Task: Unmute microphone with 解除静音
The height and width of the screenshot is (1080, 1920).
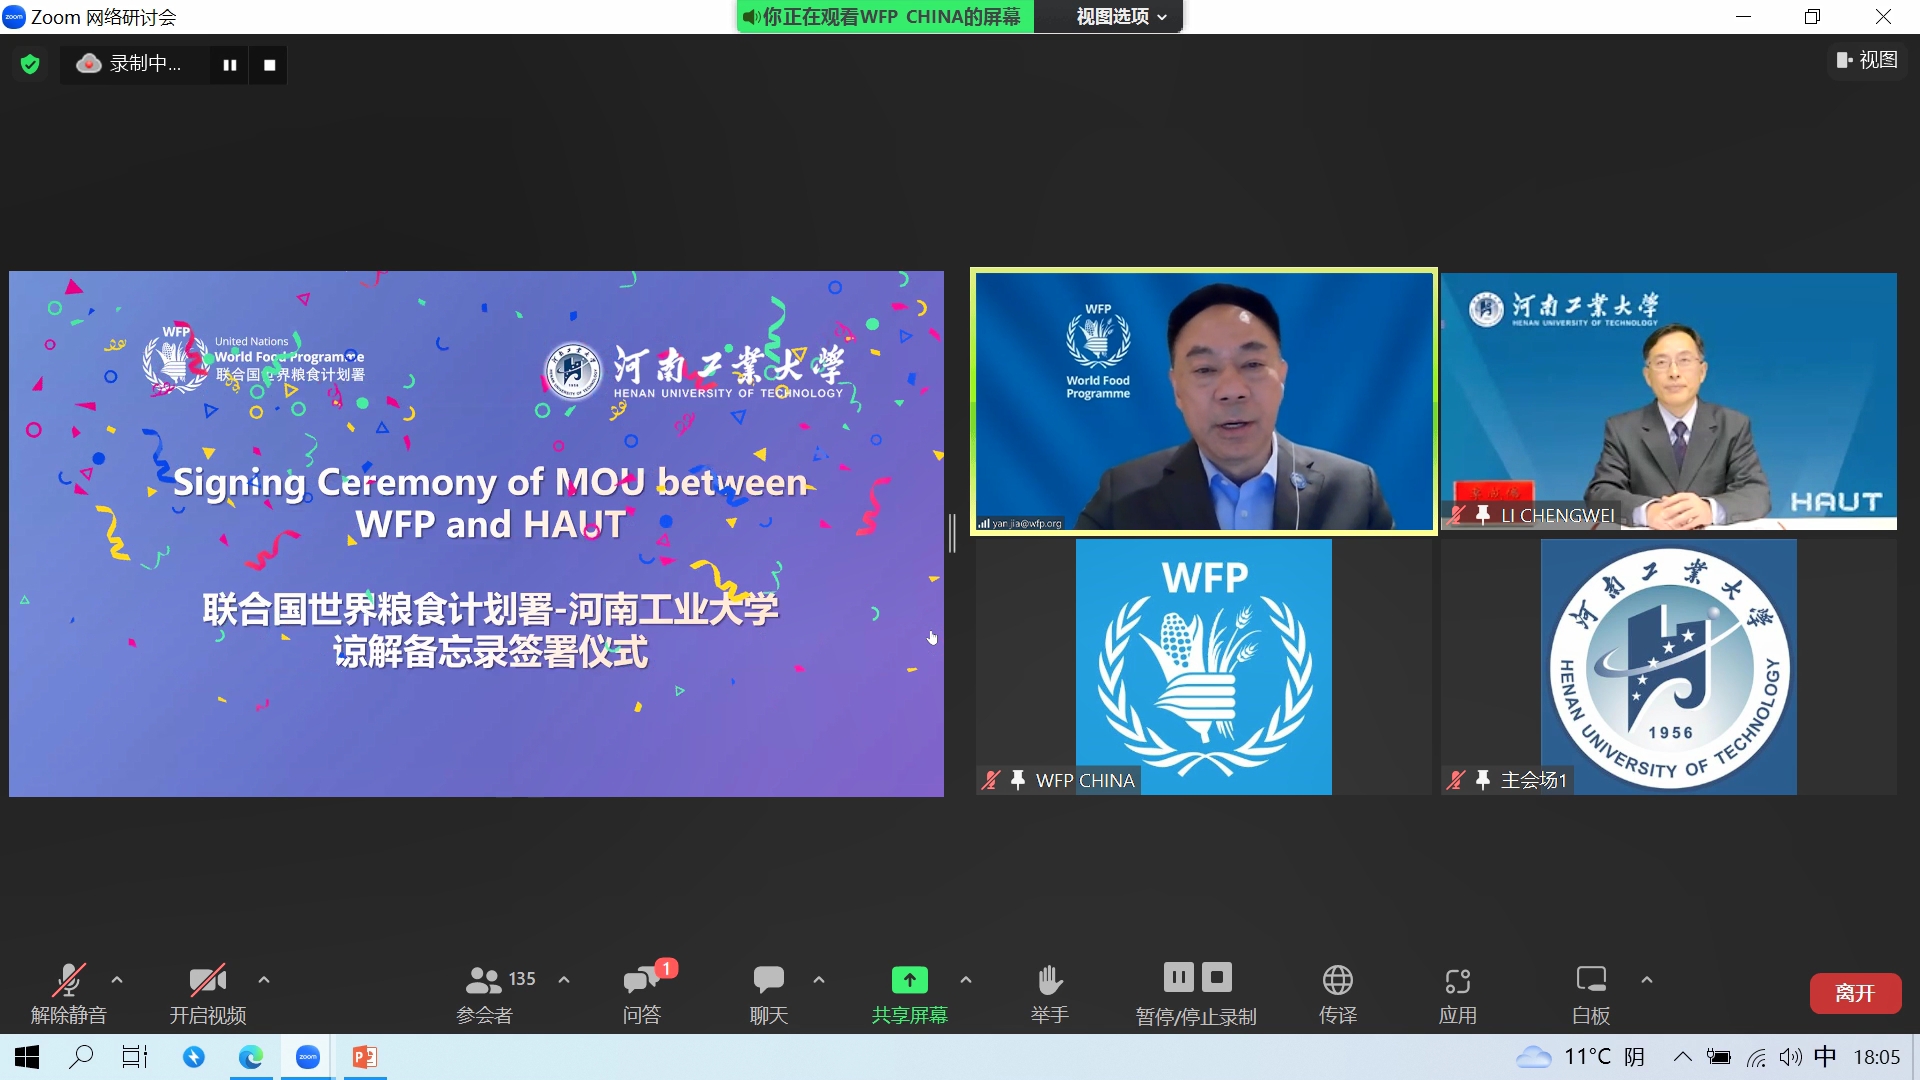Action: (x=68, y=980)
